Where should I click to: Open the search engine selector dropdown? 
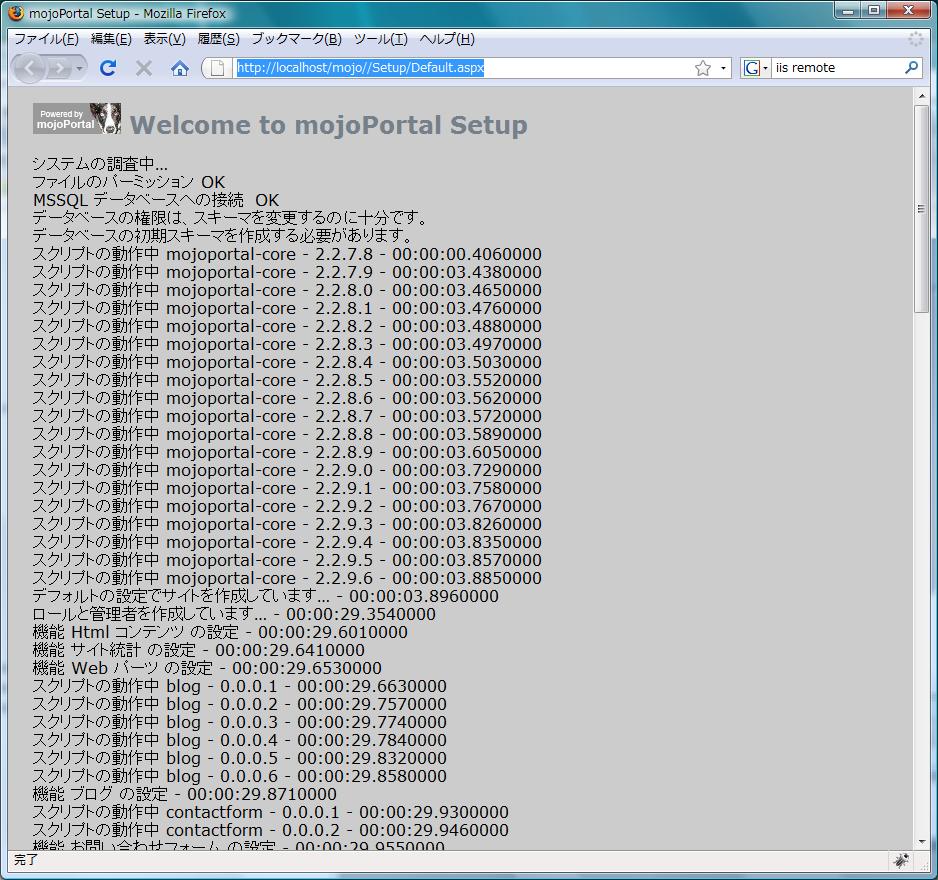(765, 68)
